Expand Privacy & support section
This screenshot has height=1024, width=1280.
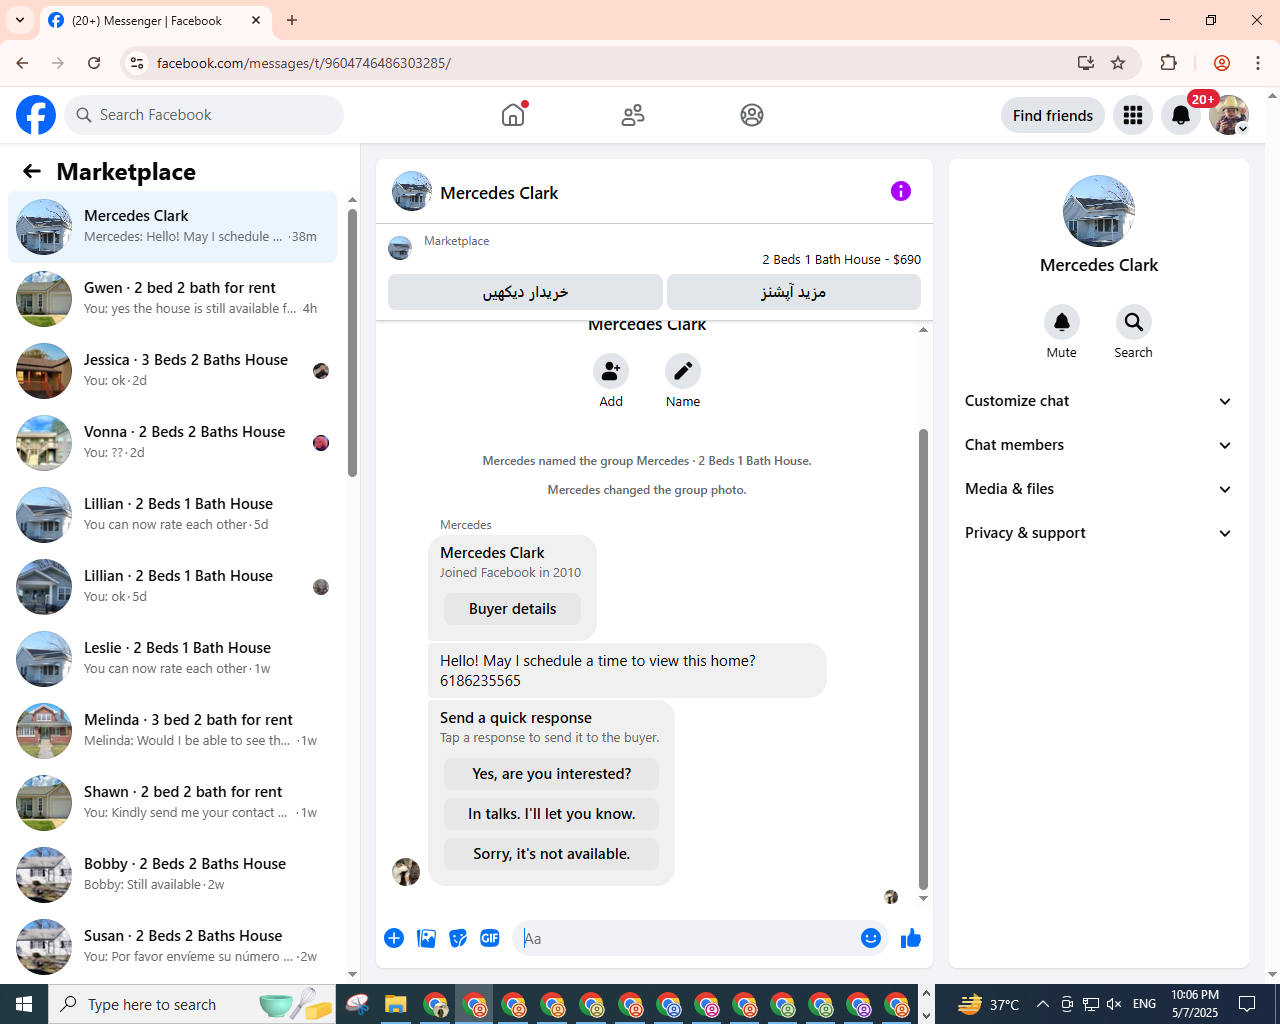1099,533
